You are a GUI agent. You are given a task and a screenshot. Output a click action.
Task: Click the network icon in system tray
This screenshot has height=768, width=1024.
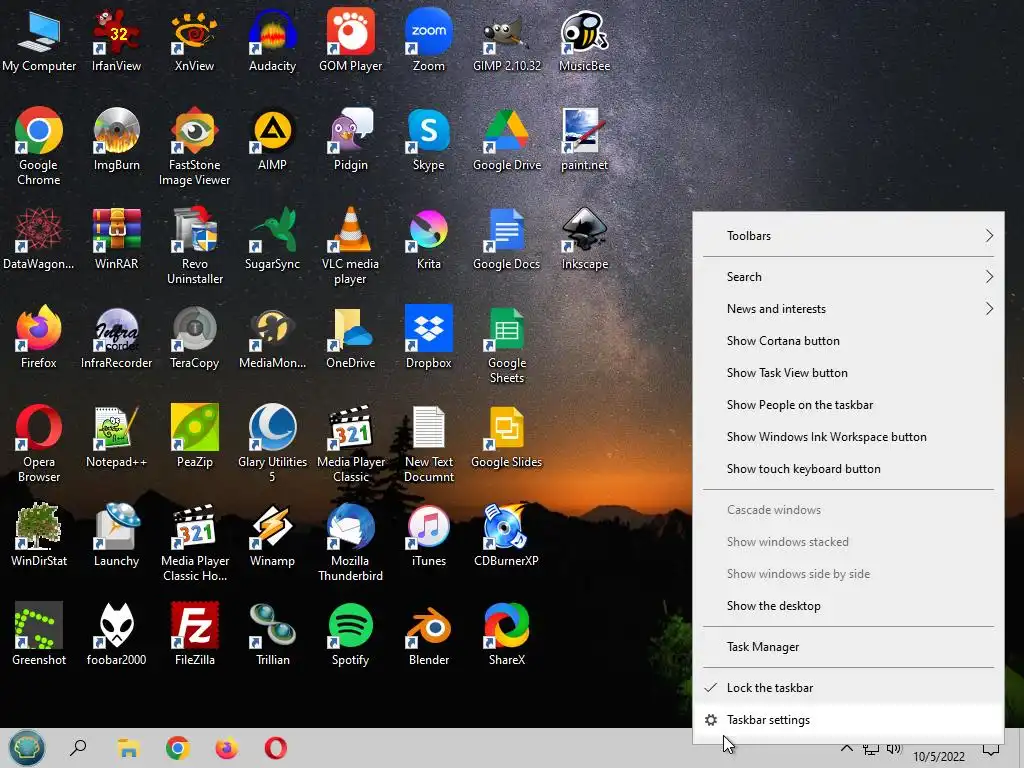point(871,749)
